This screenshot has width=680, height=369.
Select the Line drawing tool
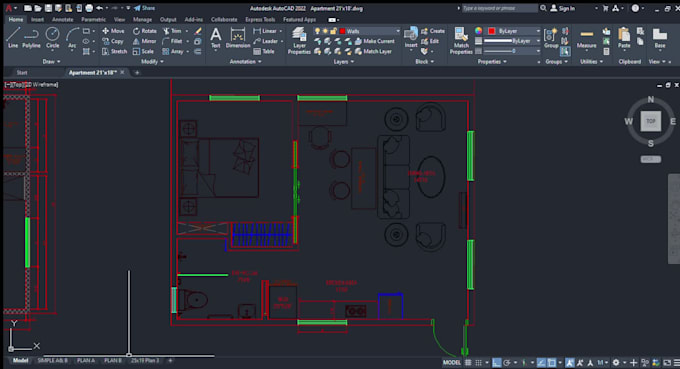pos(13,38)
